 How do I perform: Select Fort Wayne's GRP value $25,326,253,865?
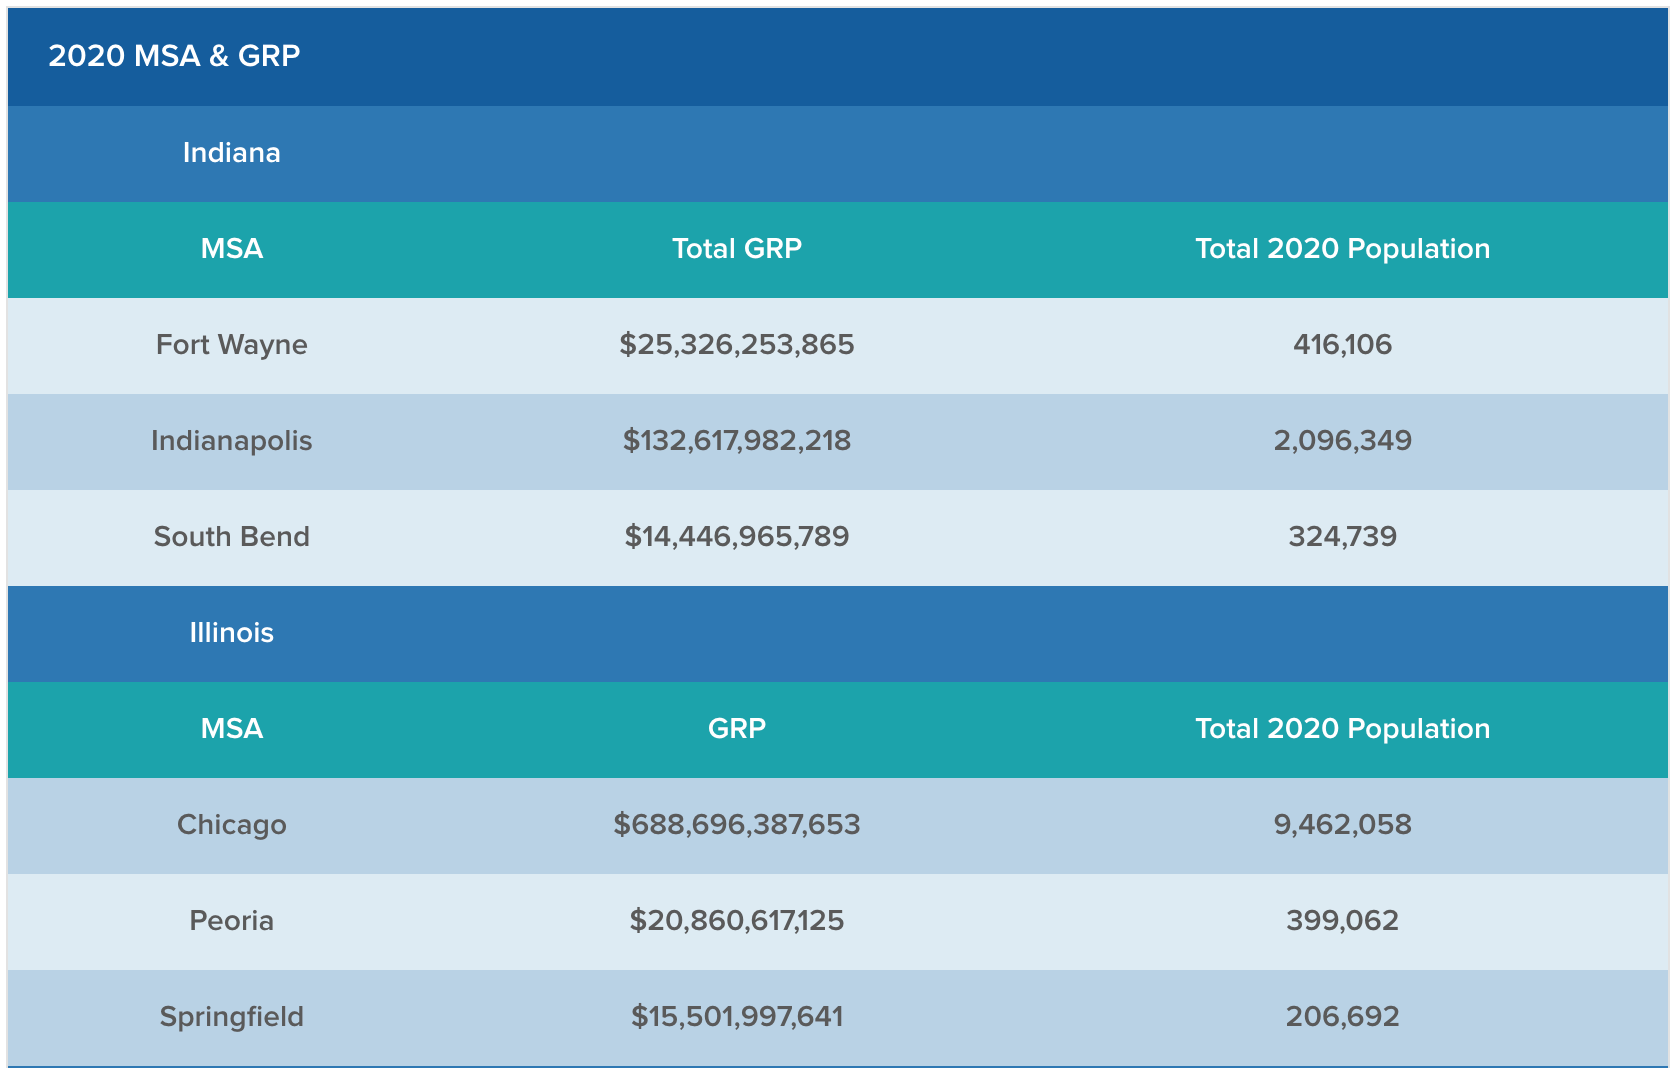tap(736, 345)
